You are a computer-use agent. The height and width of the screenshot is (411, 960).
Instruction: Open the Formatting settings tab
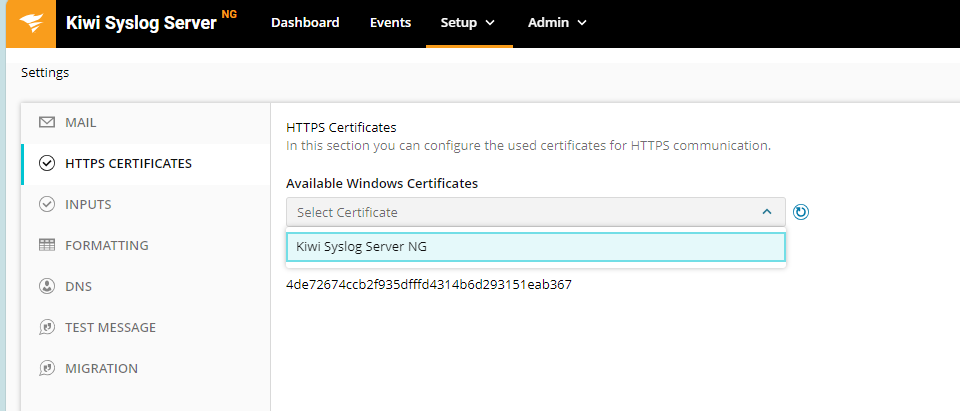click(x=146, y=245)
